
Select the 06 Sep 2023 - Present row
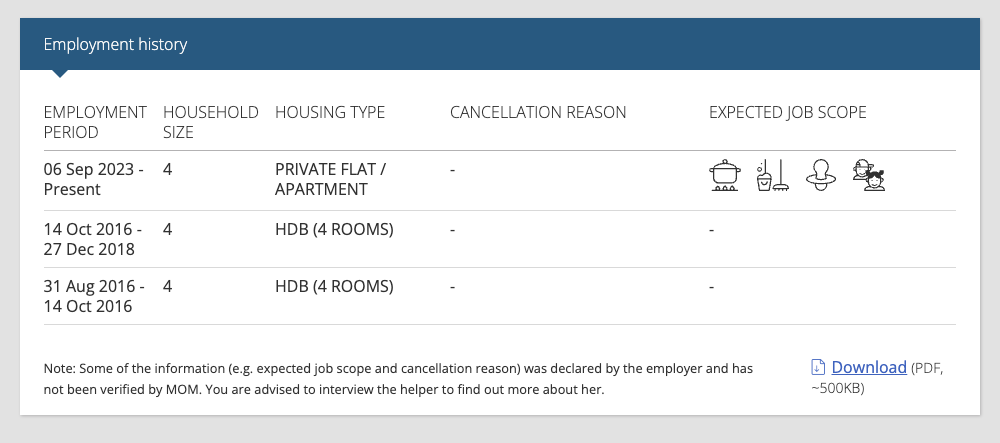499,180
